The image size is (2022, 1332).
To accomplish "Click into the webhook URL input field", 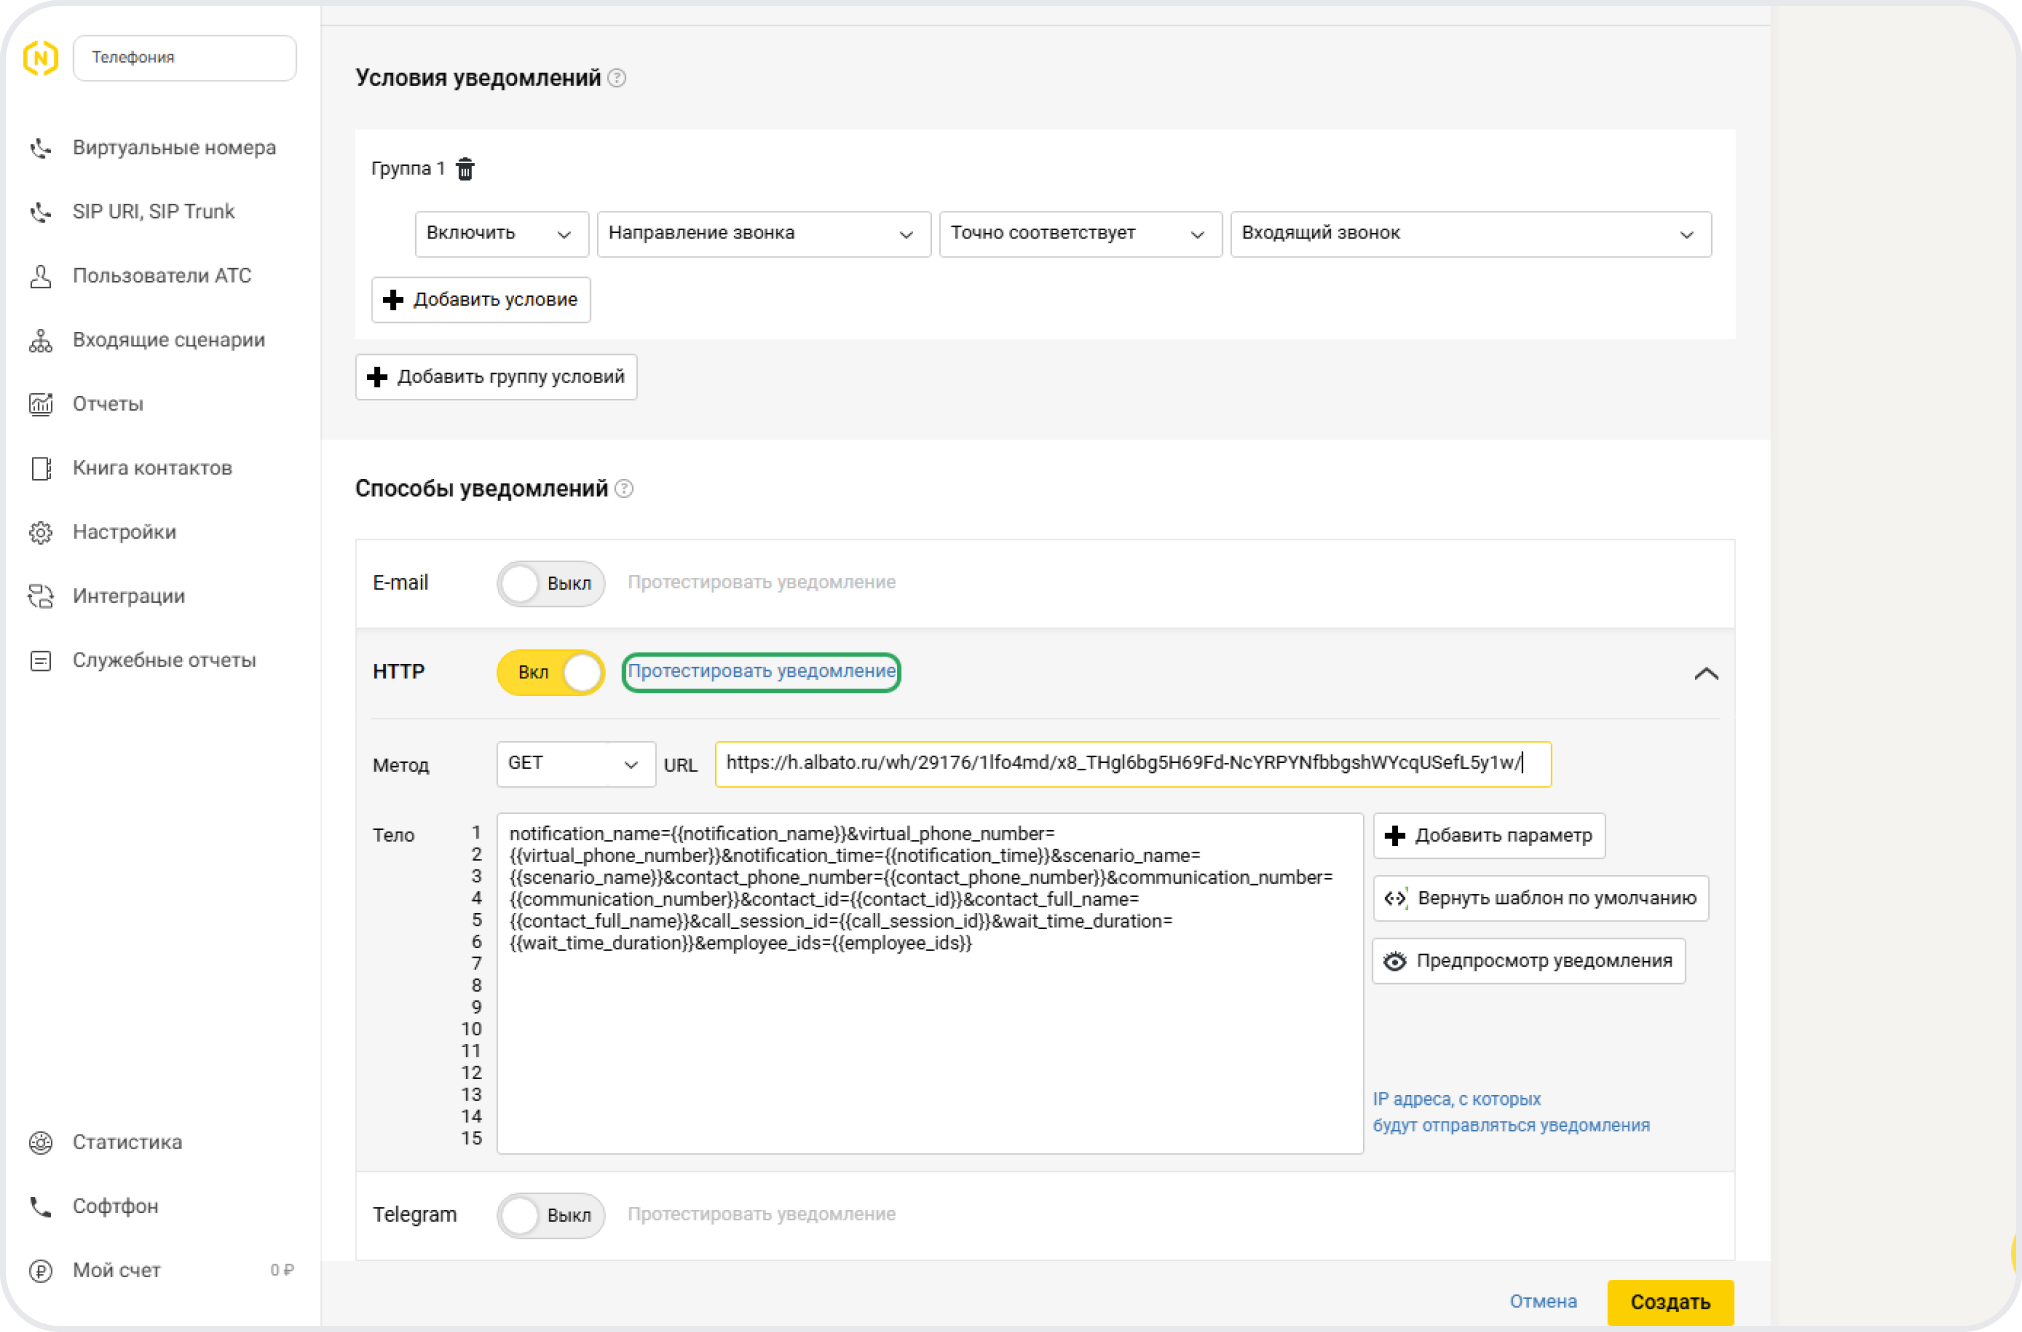I will click(1132, 764).
